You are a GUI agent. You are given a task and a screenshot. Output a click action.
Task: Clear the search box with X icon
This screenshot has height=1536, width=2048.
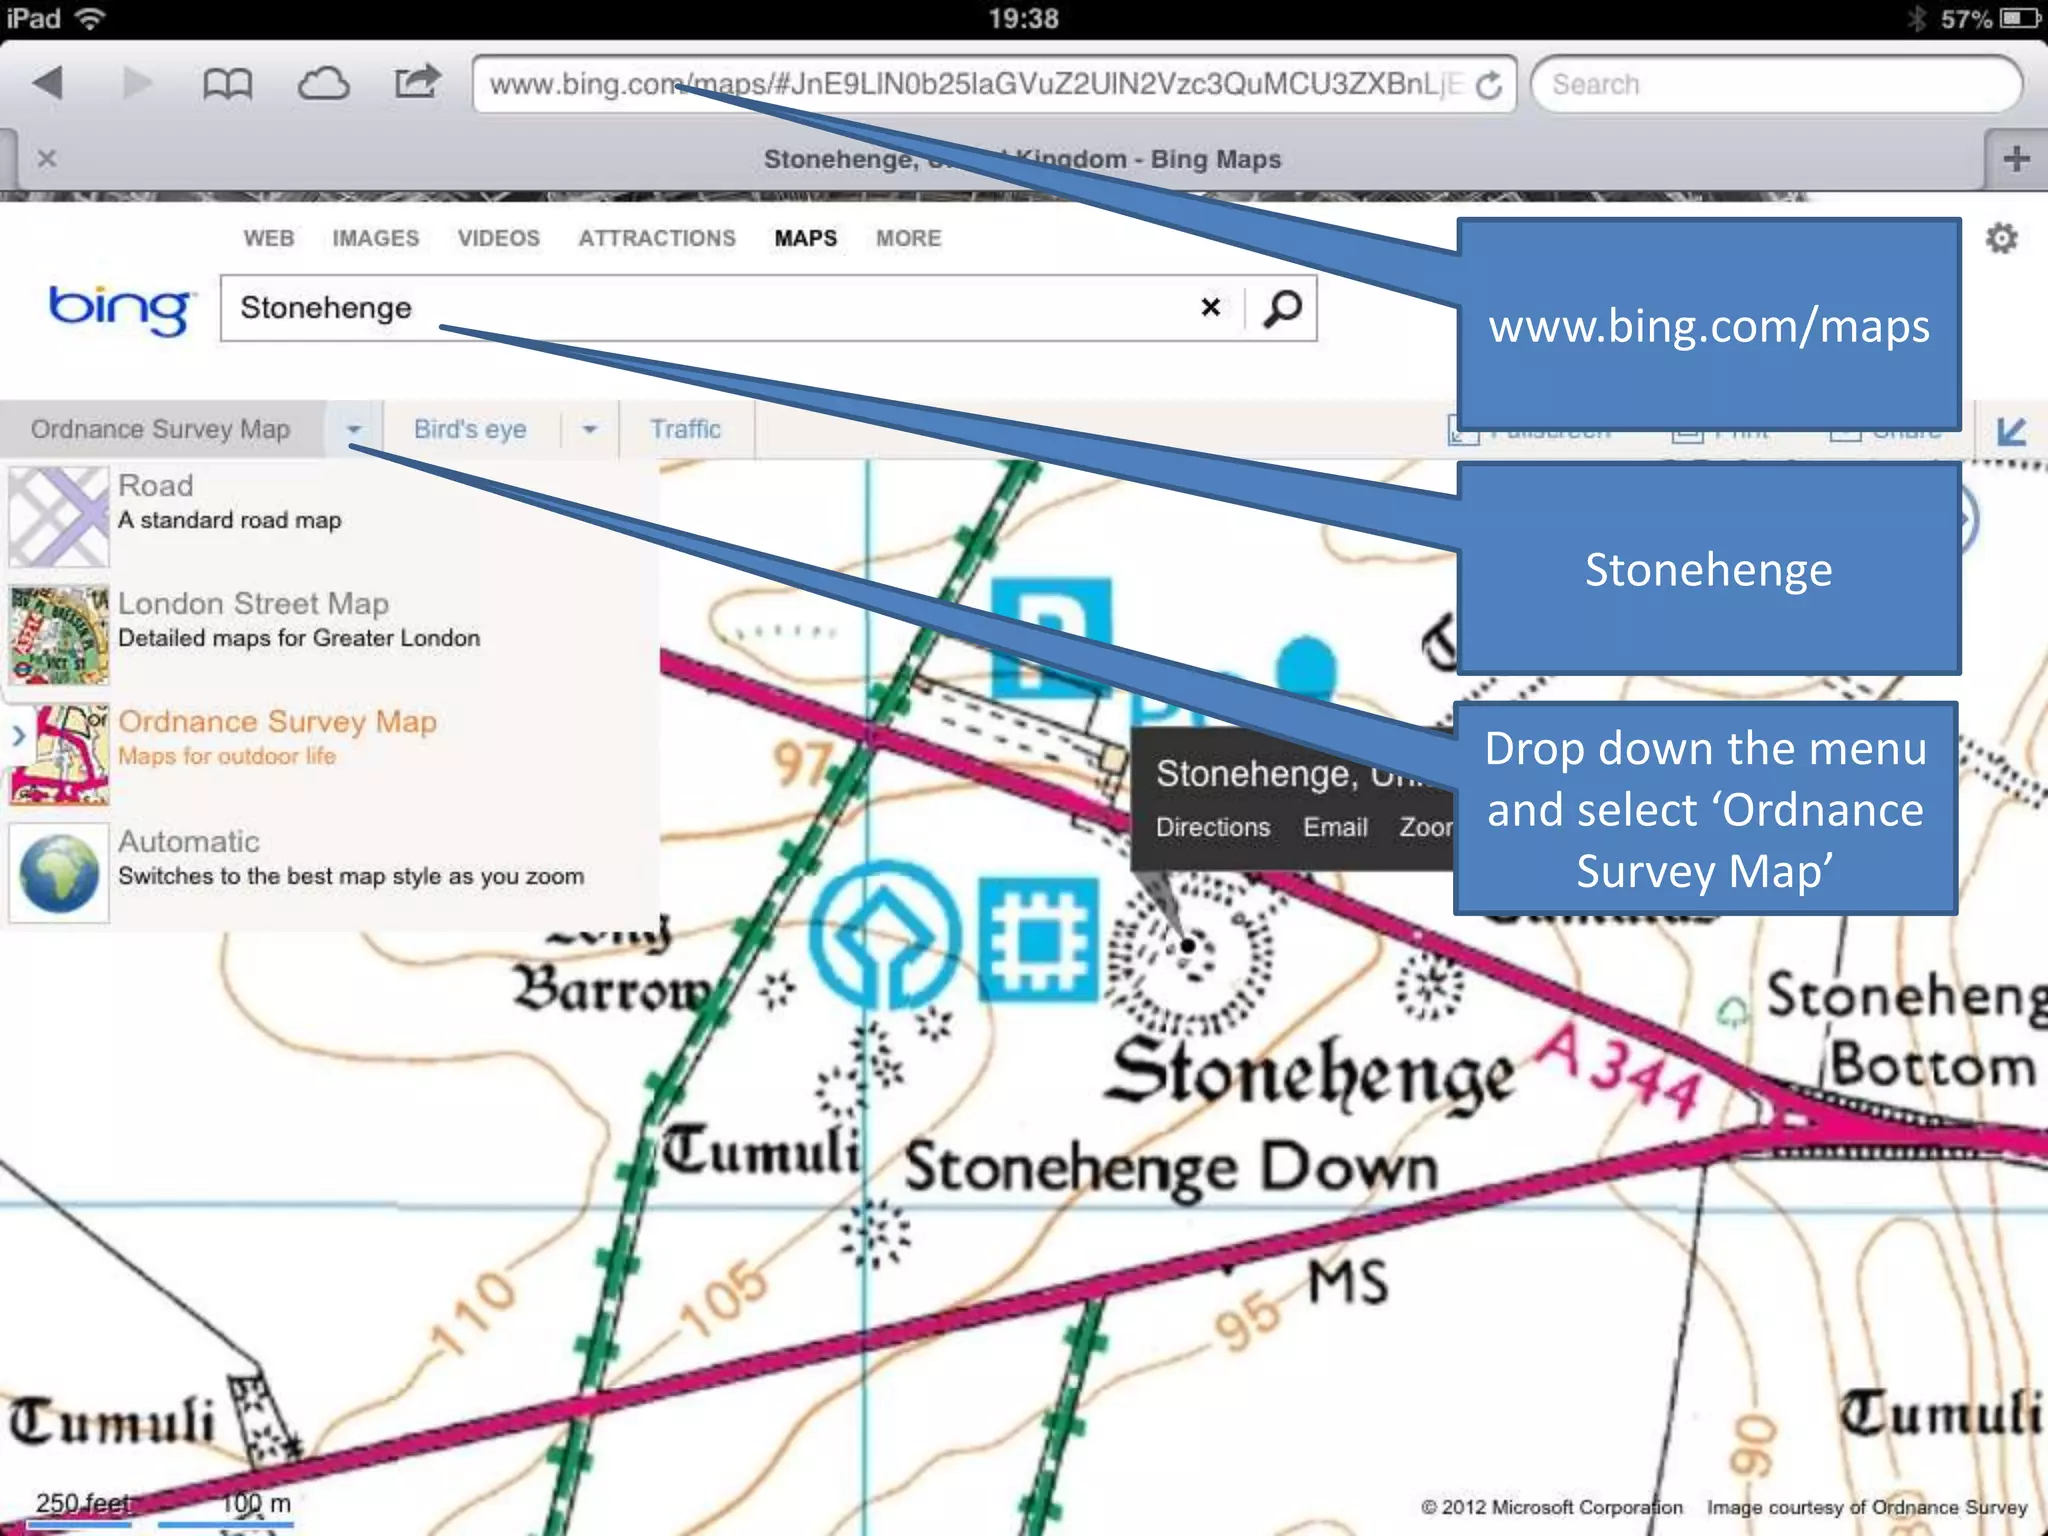pos(1211,307)
